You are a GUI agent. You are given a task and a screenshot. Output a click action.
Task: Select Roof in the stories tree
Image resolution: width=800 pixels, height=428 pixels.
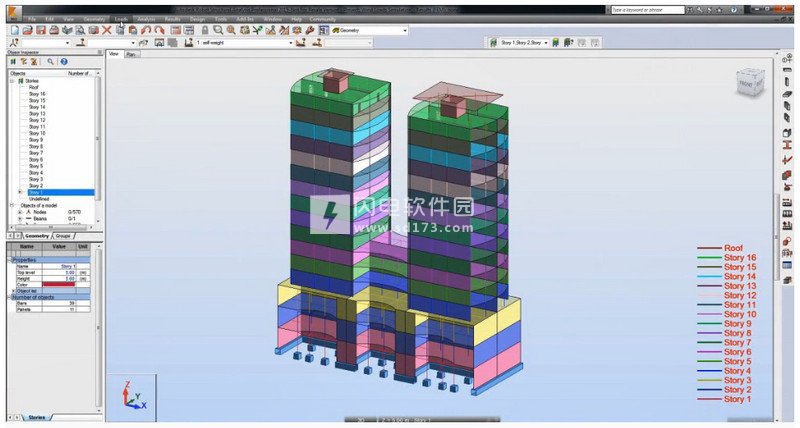pos(33,87)
